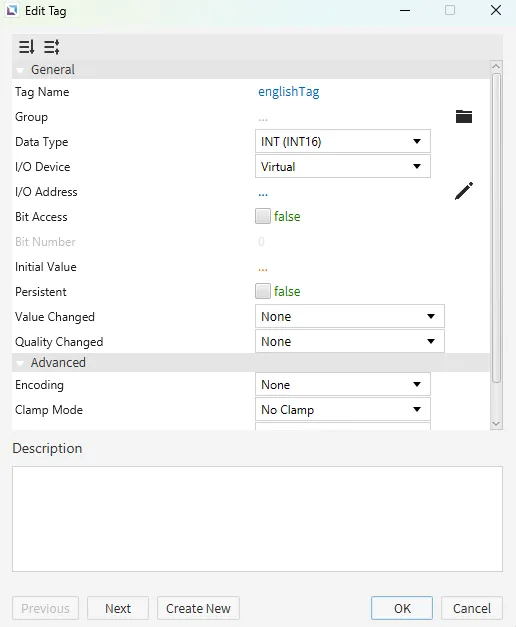Click the I/O Address pencil edit icon
The image size is (516, 627).
(x=464, y=191)
